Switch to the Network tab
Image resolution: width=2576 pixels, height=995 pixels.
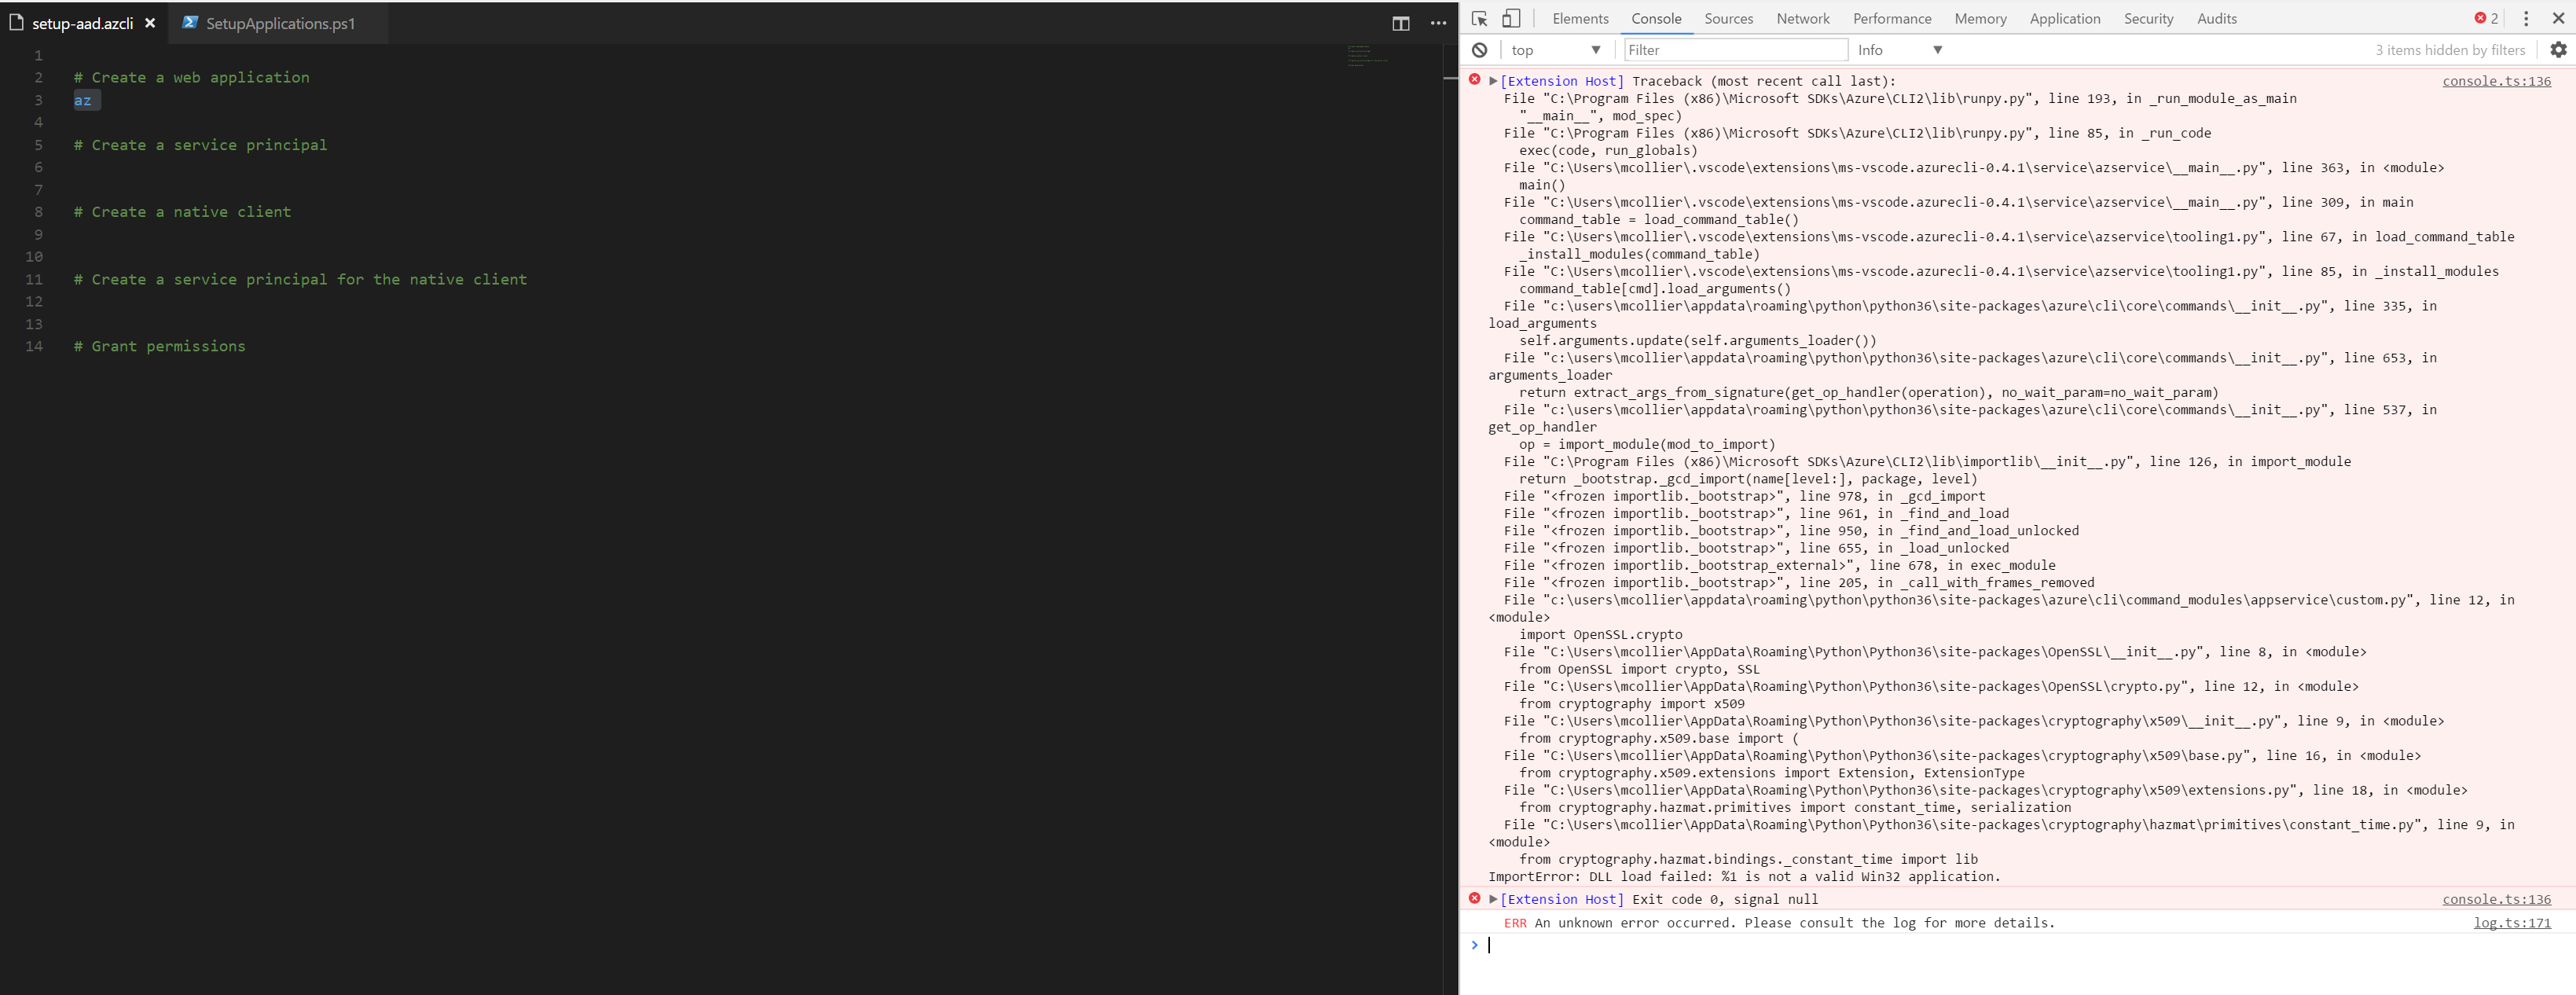point(1802,19)
